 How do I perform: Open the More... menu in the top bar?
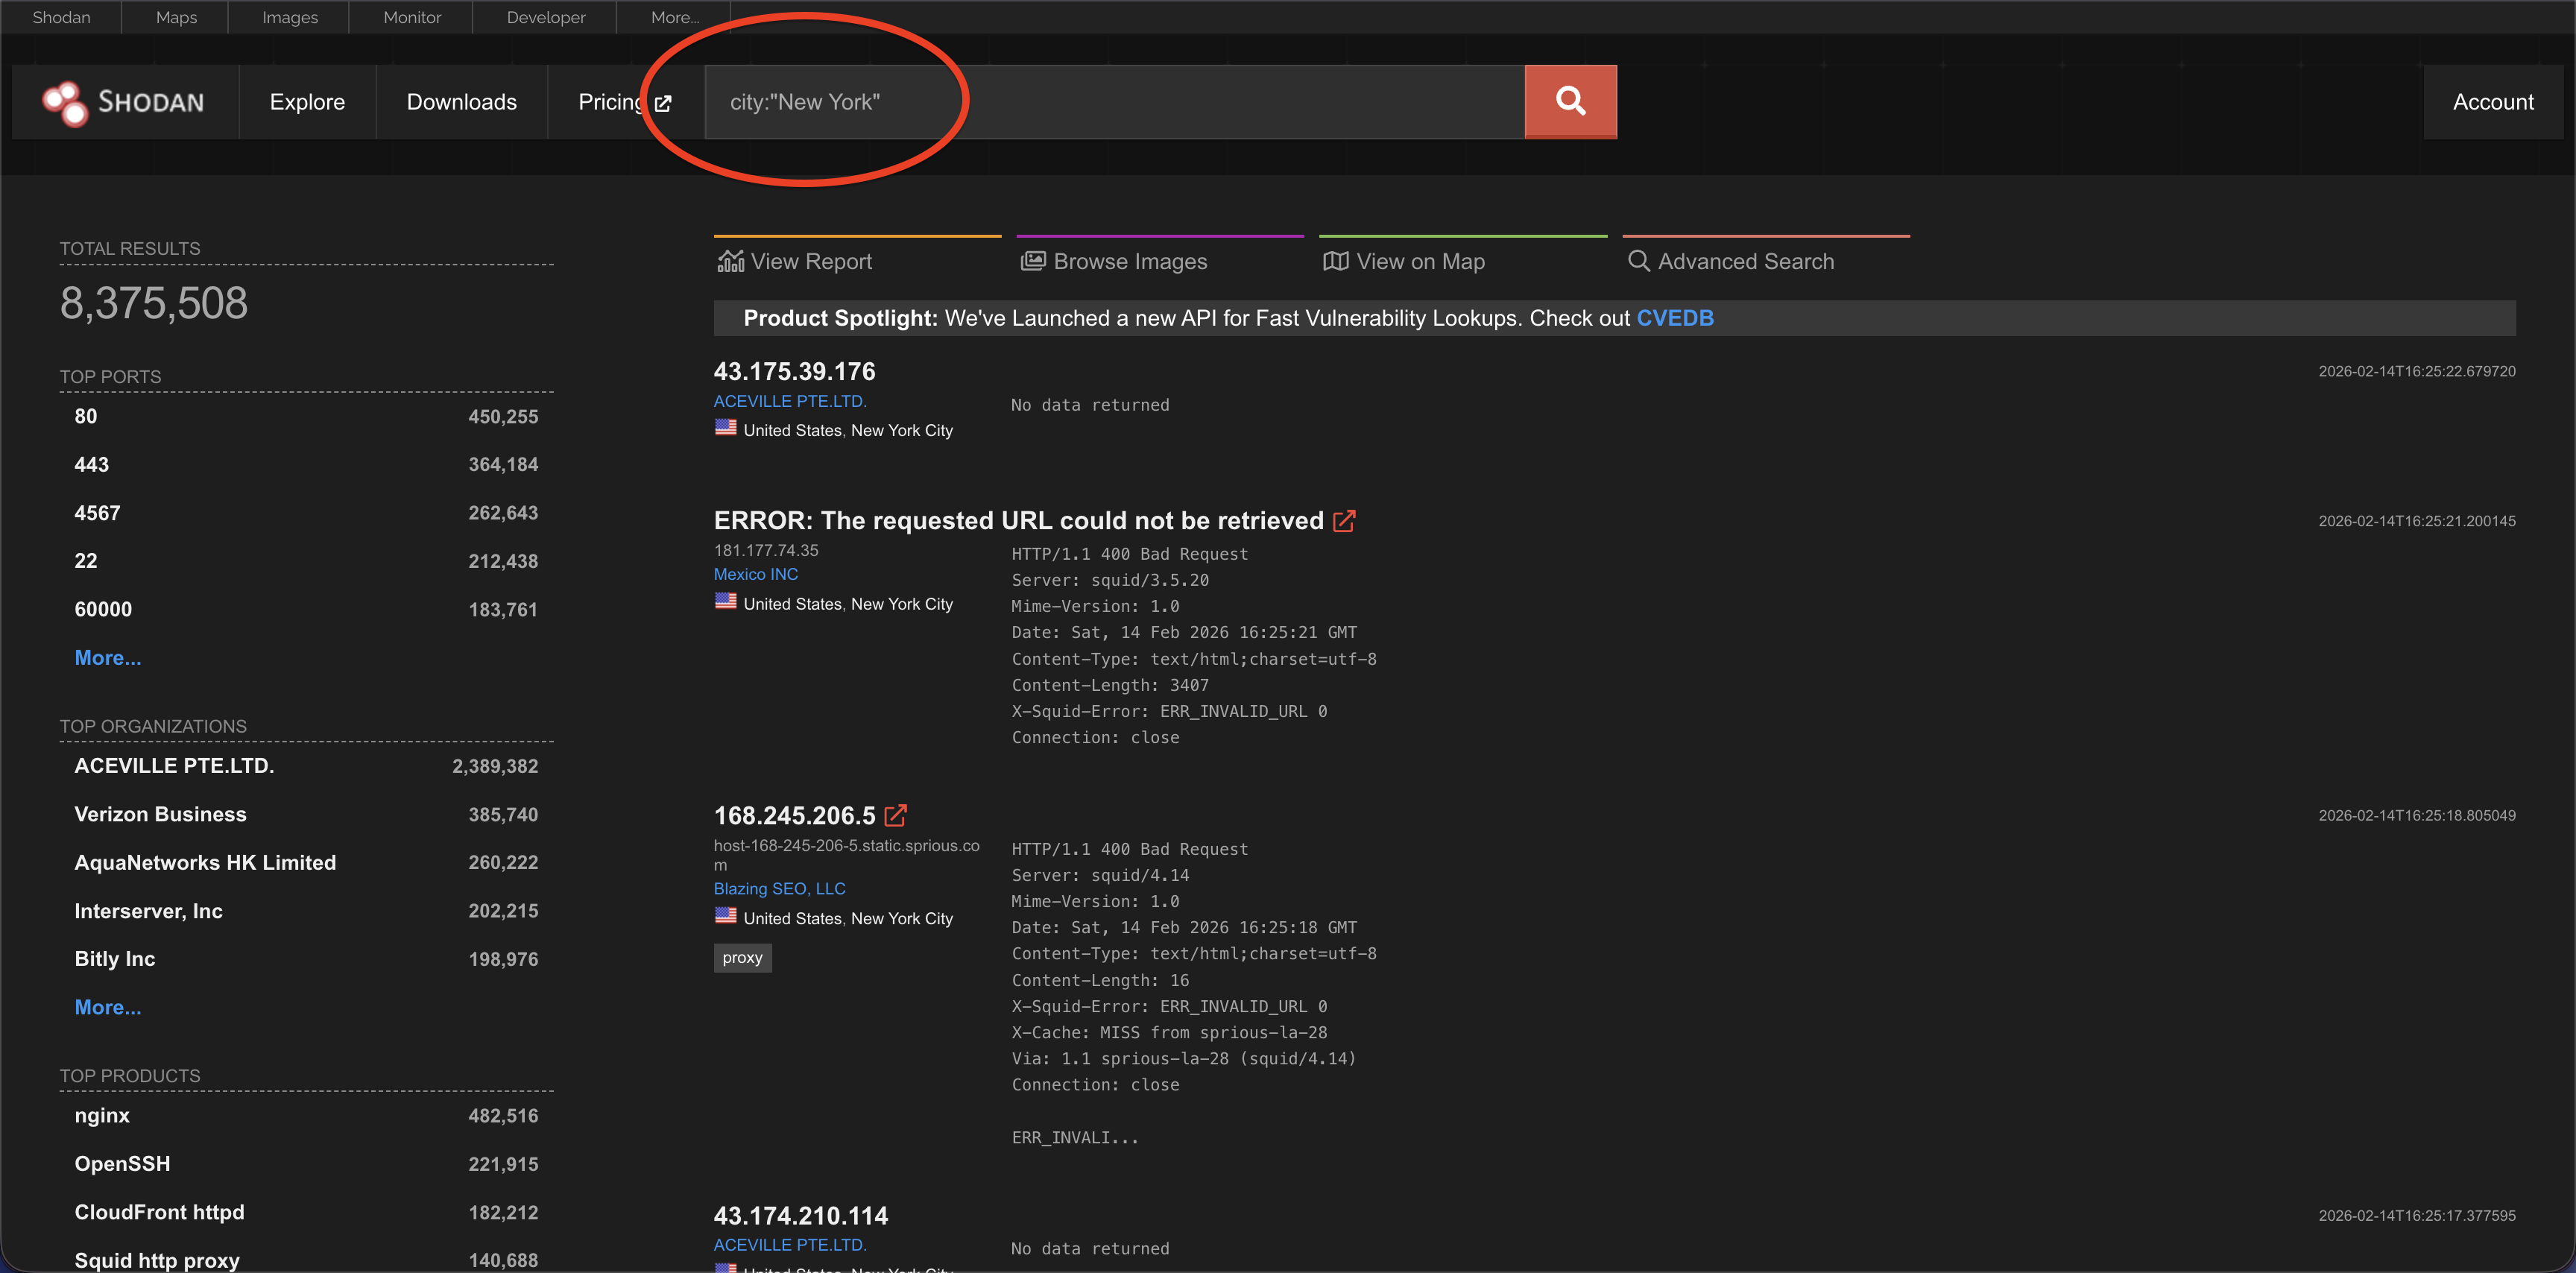pos(674,17)
